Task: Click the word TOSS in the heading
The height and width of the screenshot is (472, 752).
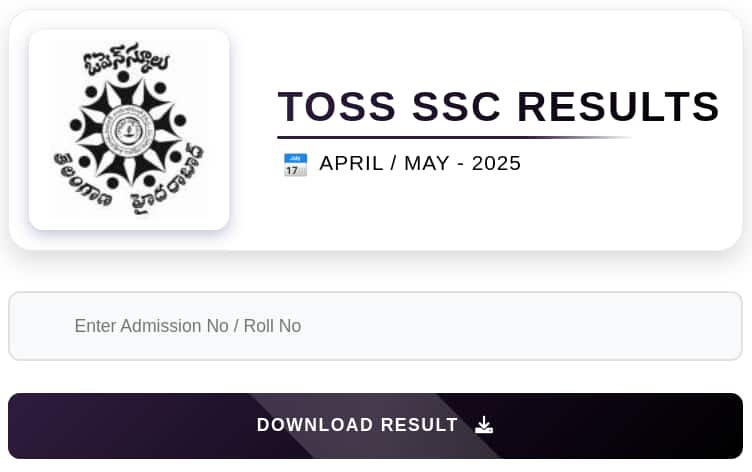Action: (337, 106)
